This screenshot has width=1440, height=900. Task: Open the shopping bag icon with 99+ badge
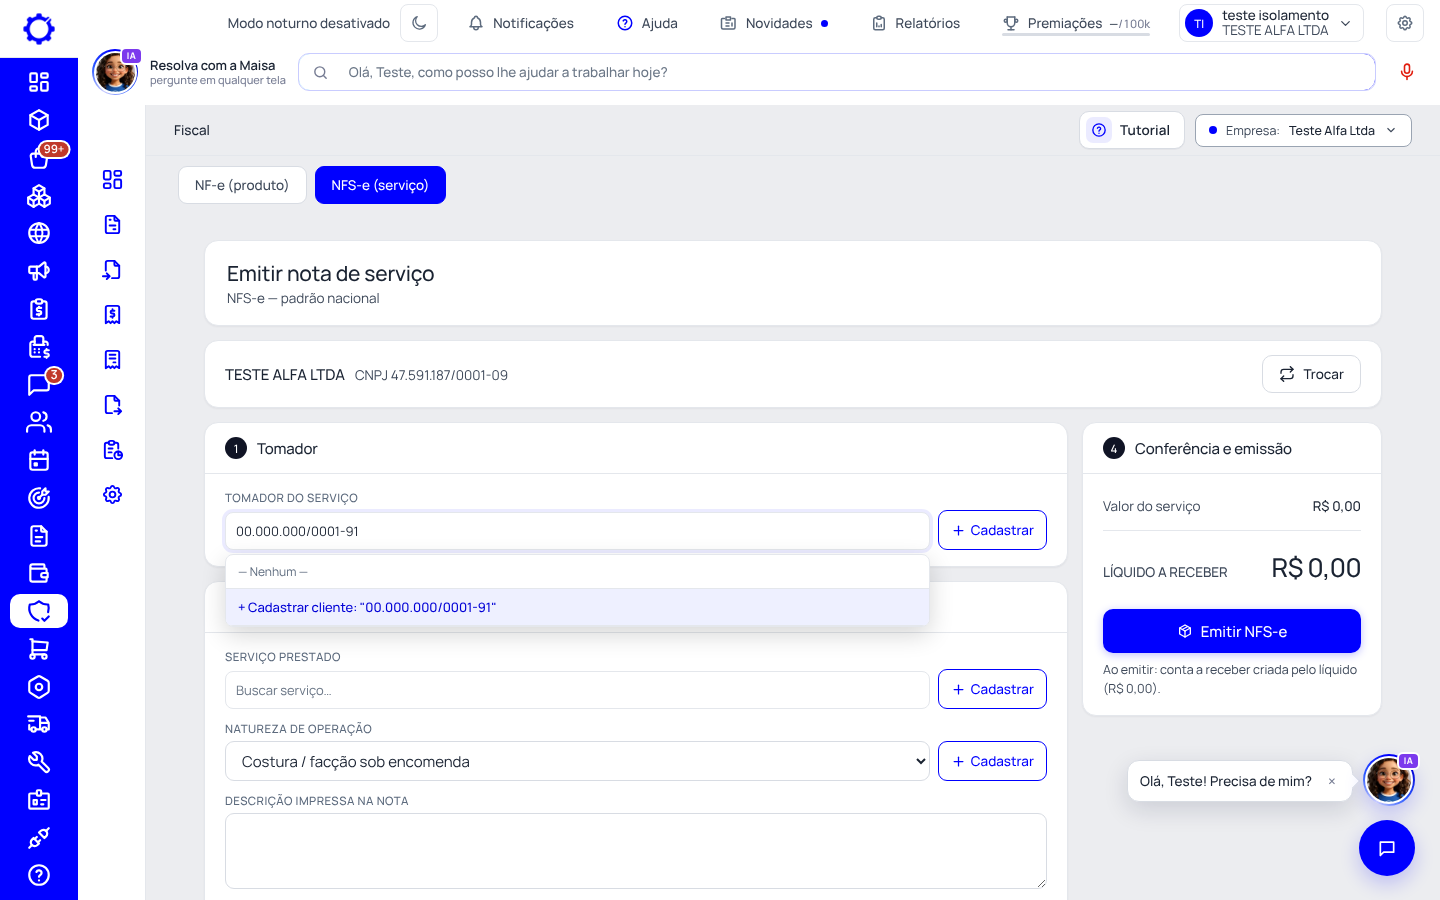click(39, 158)
